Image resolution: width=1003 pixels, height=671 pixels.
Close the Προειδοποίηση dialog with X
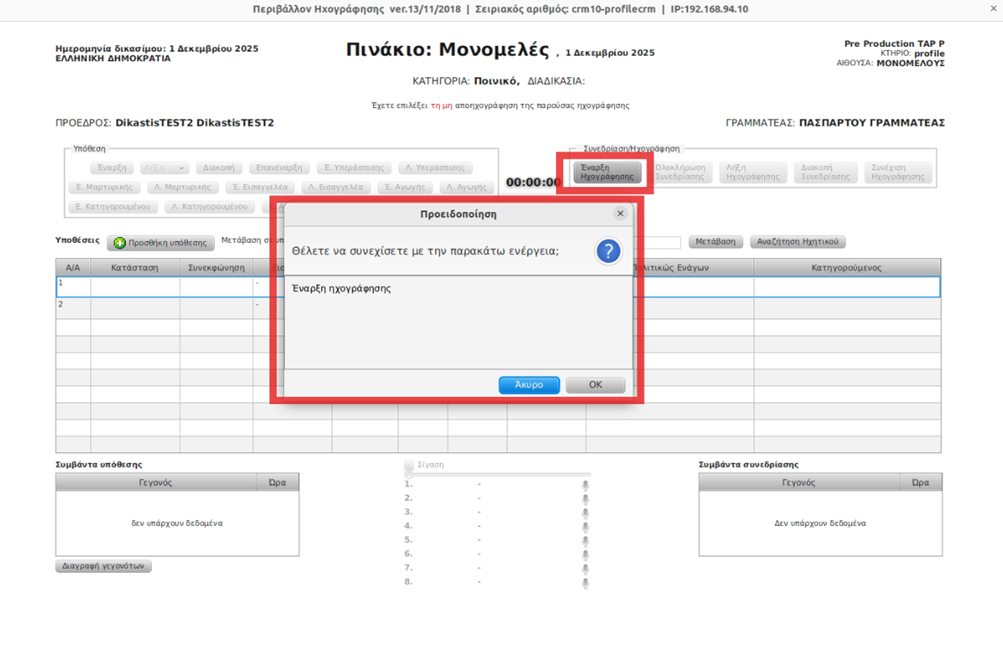[620, 214]
